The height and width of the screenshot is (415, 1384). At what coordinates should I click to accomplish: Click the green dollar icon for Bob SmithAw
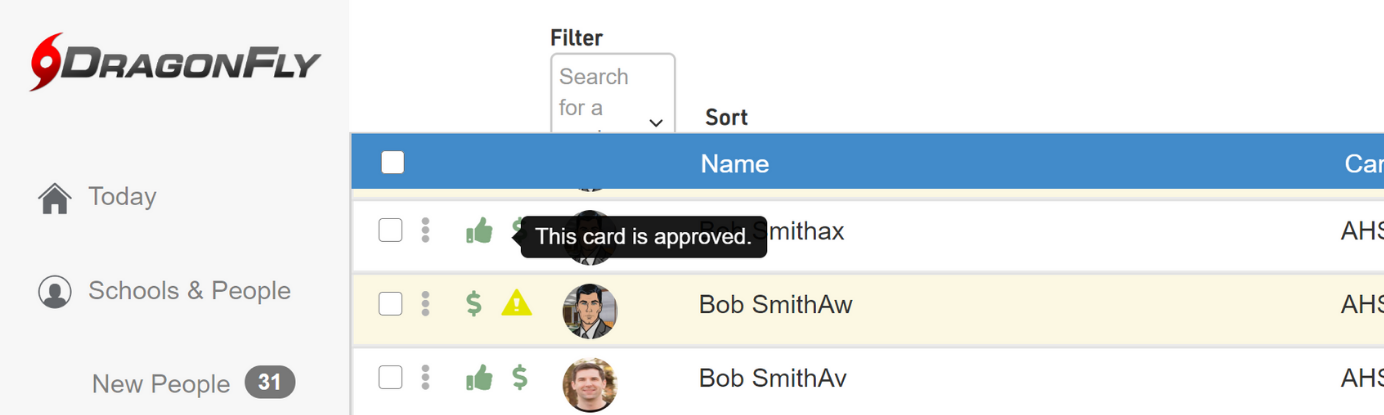[474, 303]
